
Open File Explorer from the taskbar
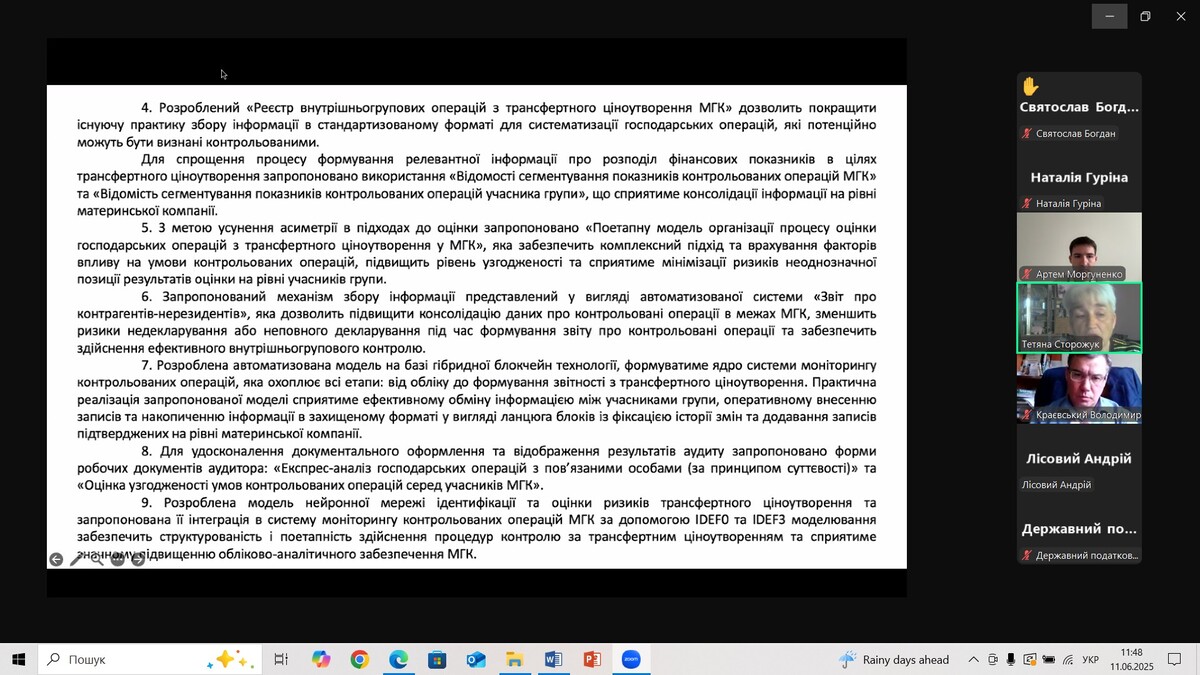click(x=515, y=659)
